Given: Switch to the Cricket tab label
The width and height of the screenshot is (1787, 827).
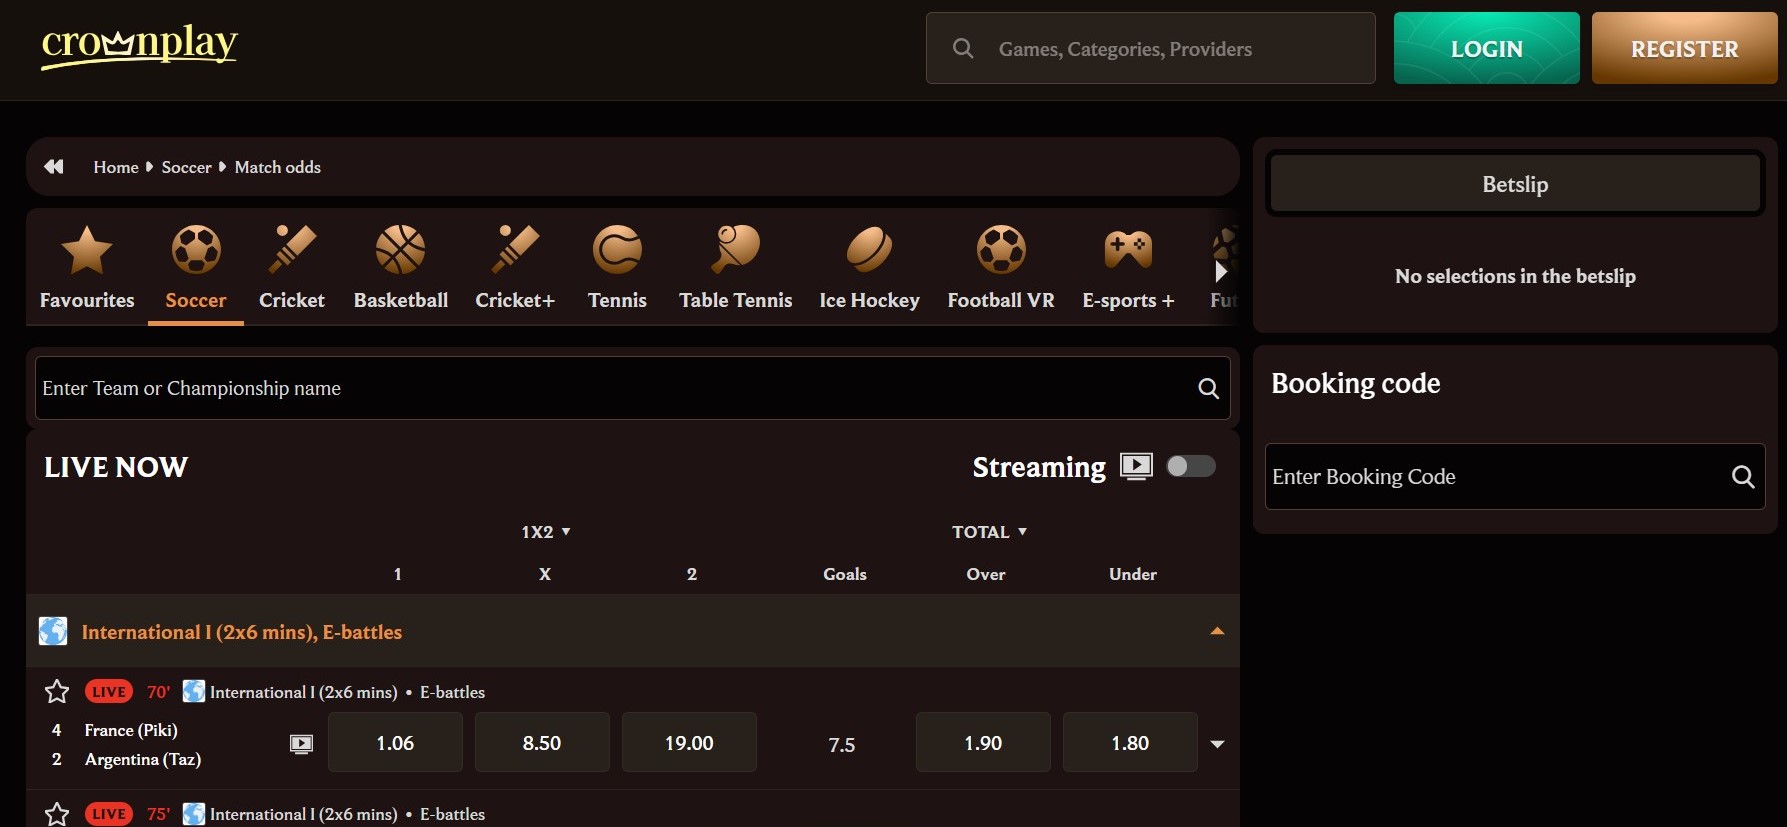Looking at the screenshot, I should 292,300.
